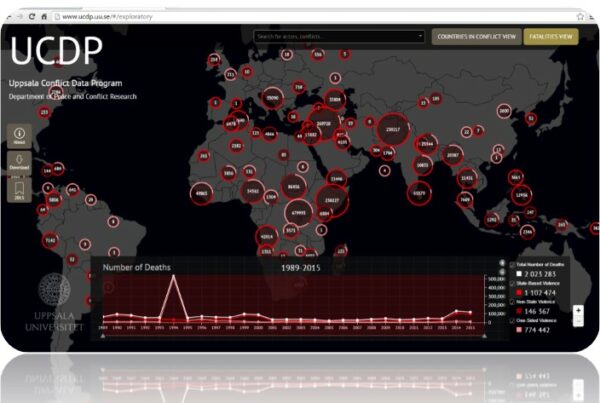Click the 10853 cluster in southern India
Viewport: 600px width, 403px height.
[422, 165]
